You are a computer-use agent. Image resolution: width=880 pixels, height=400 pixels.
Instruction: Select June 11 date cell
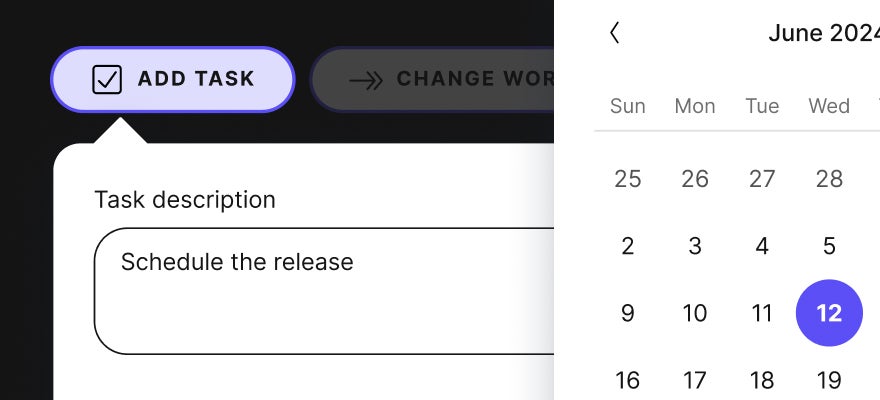coord(761,313)
